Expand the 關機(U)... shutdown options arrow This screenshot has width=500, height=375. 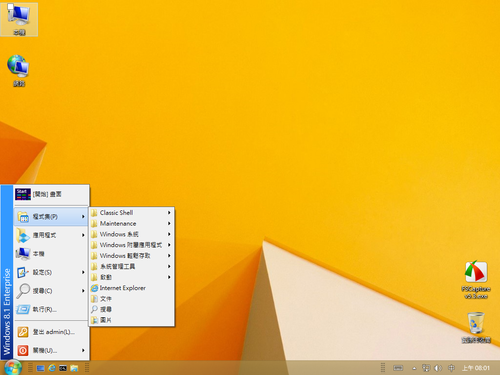point(83,350)
